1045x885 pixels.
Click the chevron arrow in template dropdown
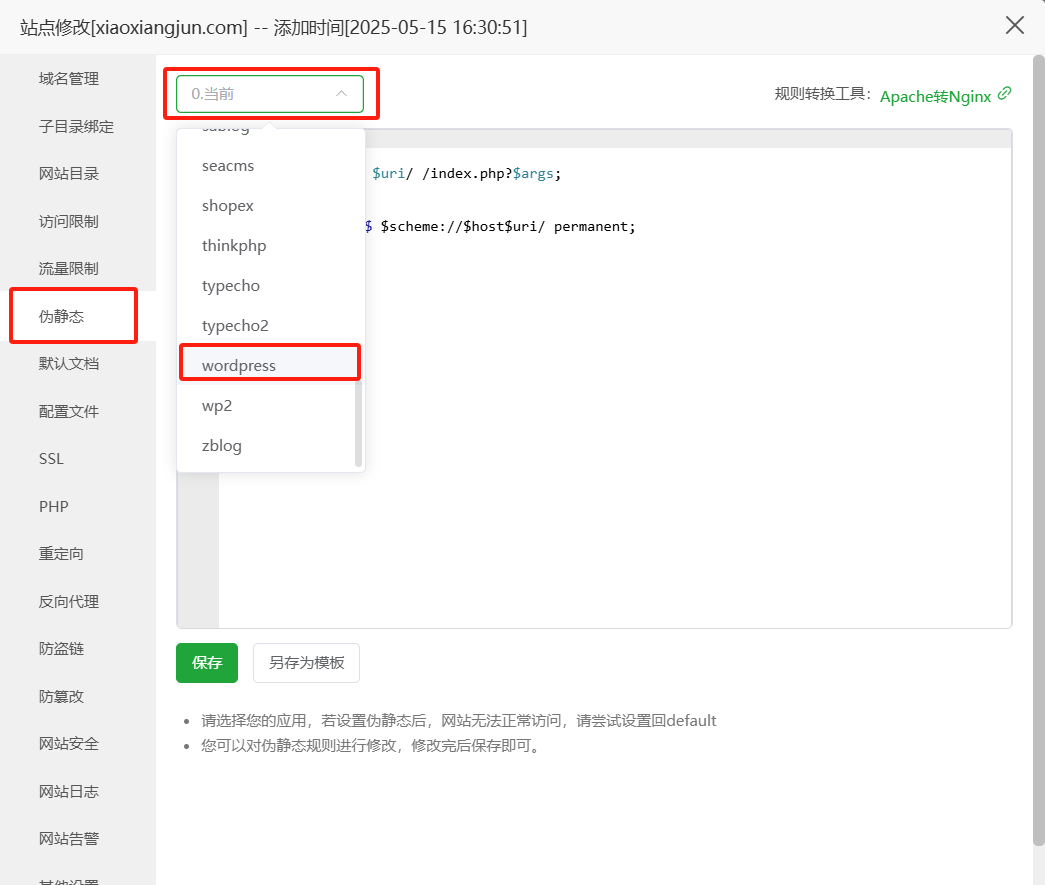tap(341, 94)
